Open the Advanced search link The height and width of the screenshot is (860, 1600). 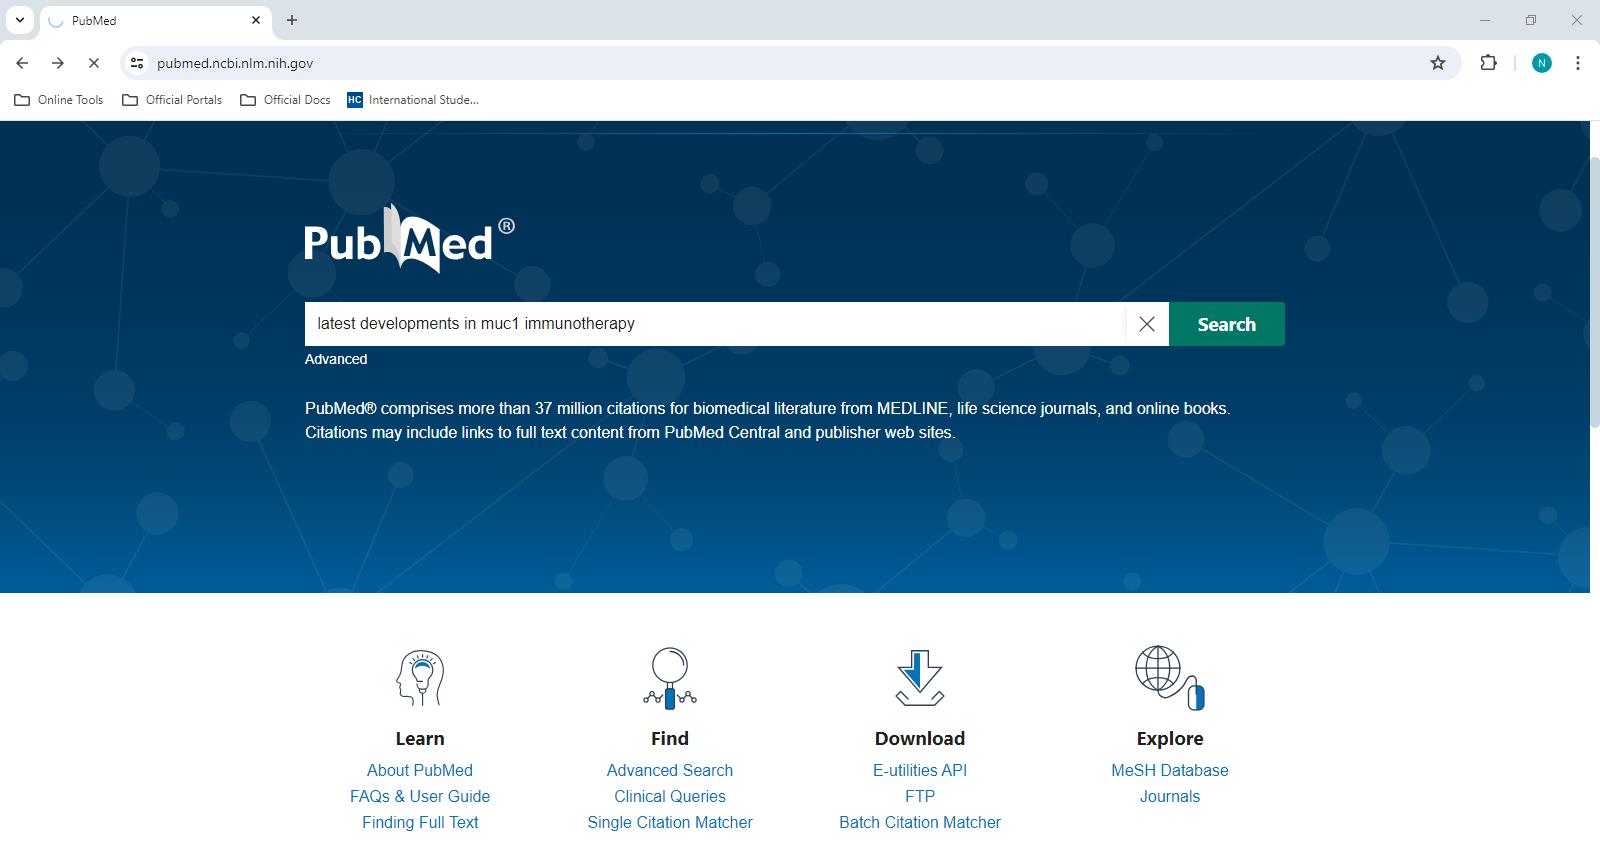coord(336,359)
